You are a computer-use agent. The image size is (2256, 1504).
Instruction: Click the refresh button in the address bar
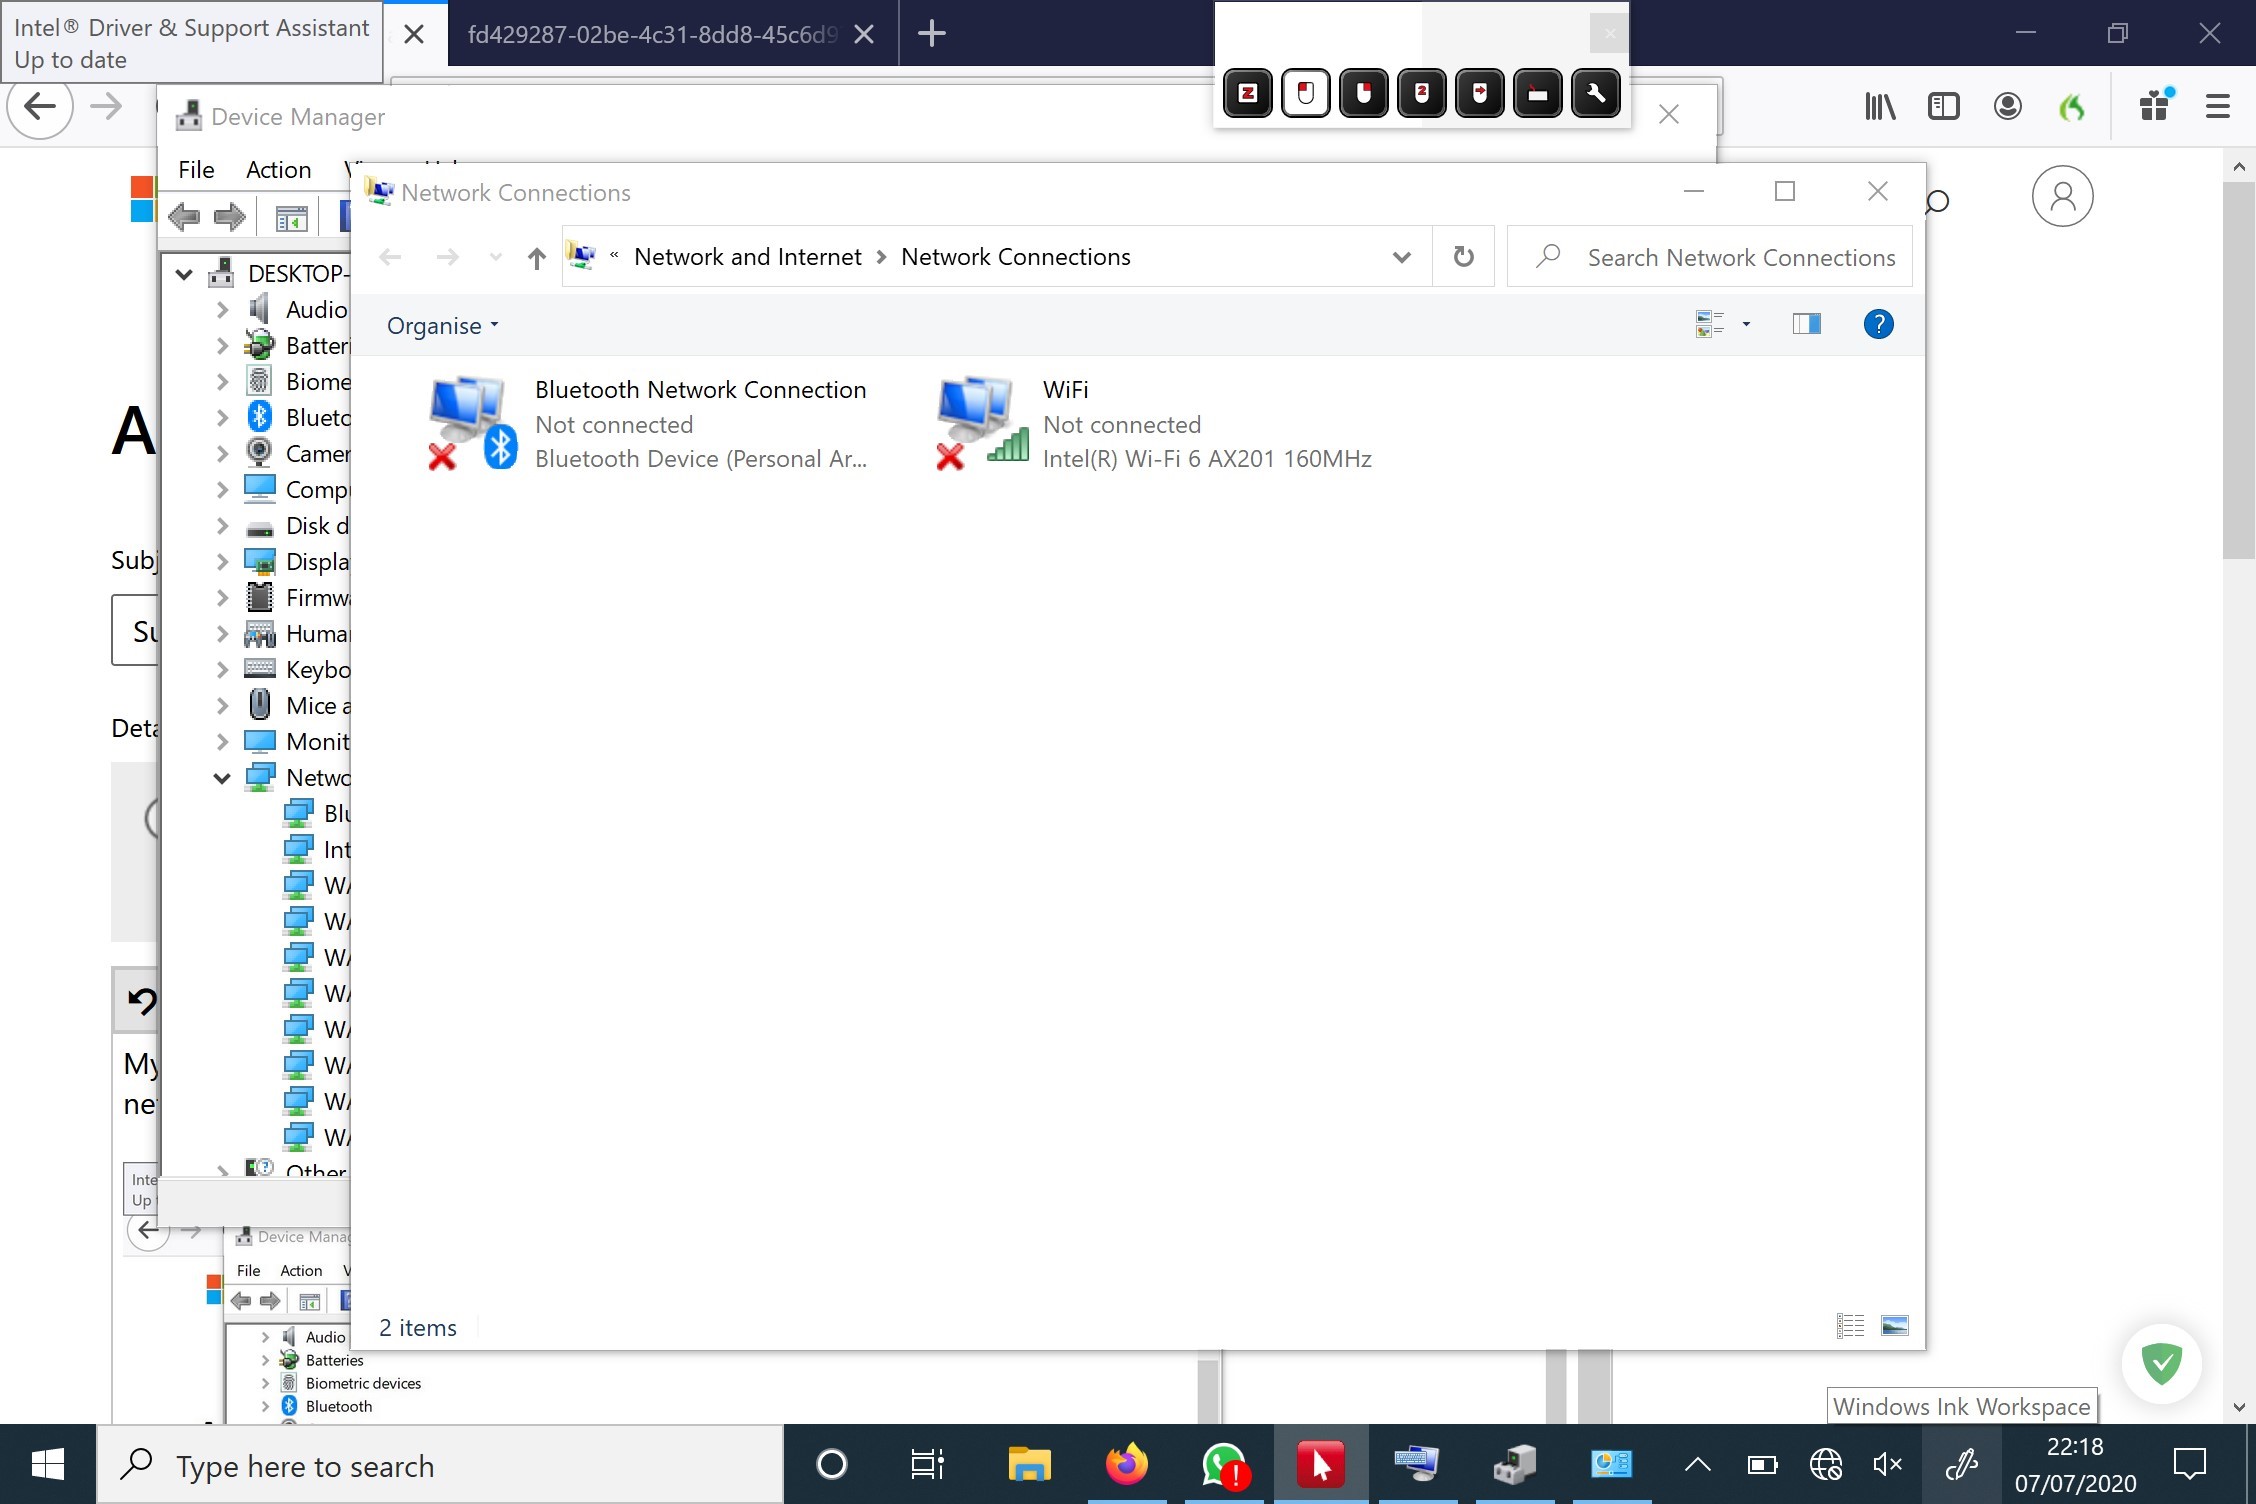(1463, 257)
